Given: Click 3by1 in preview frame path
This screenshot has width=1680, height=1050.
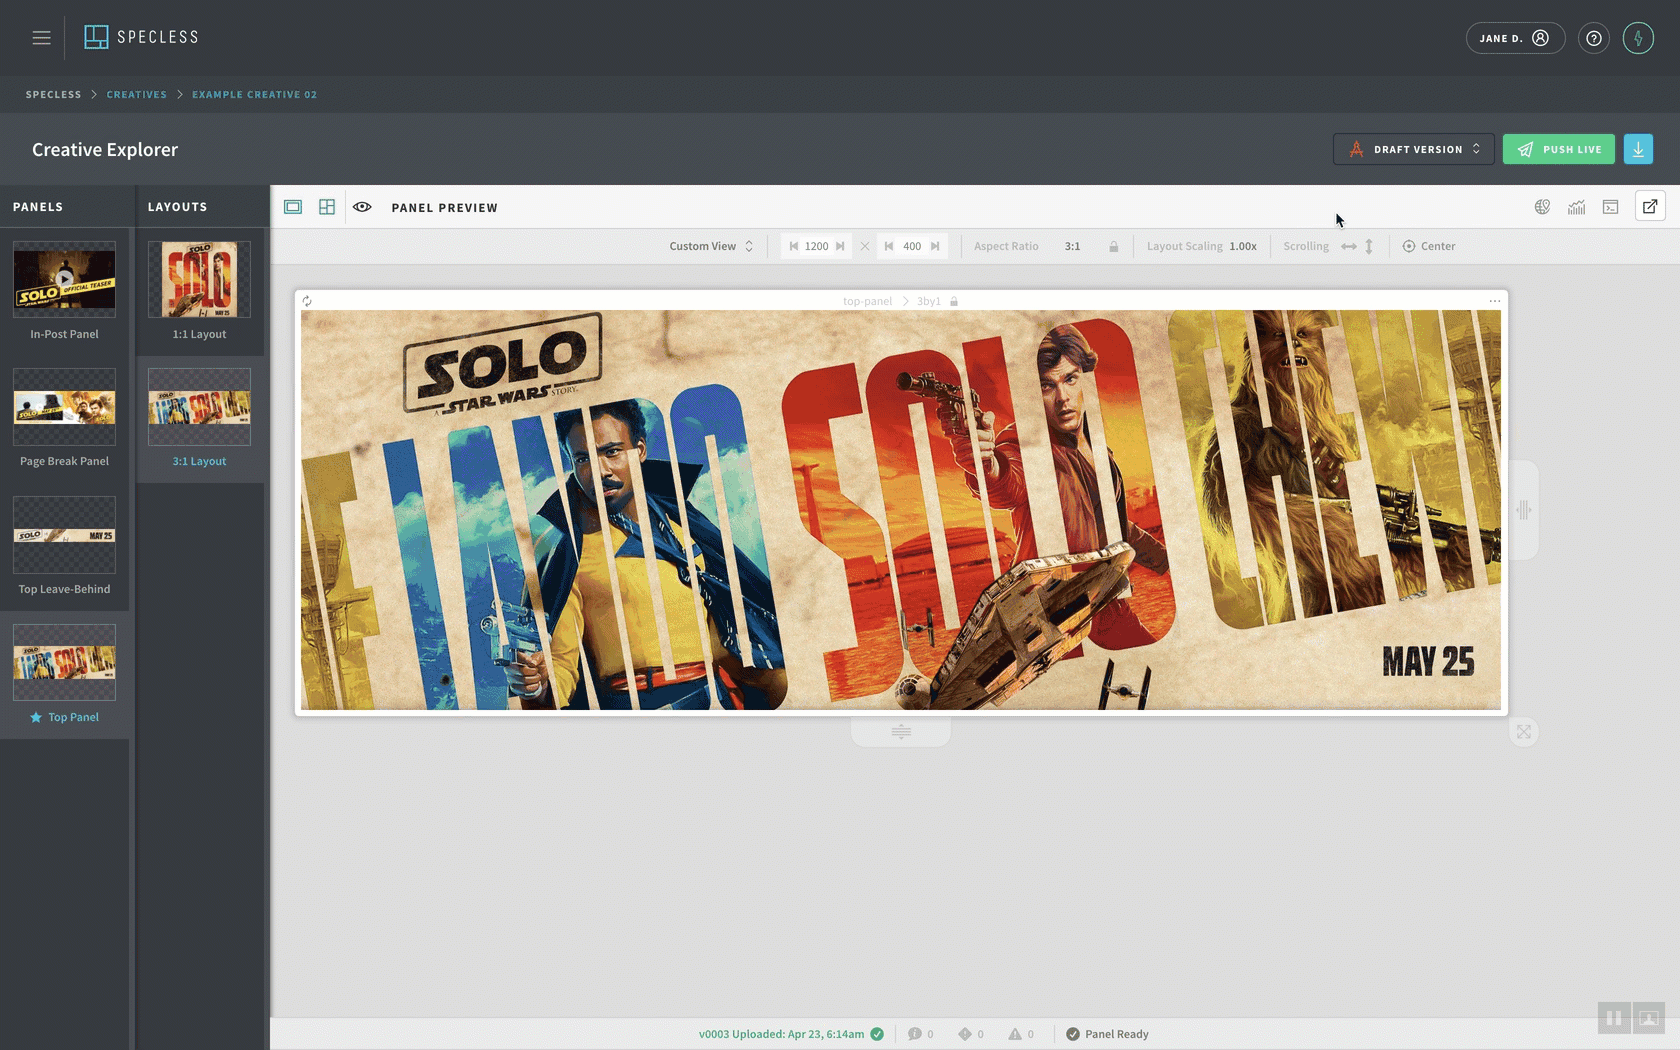Looking at the screenshot, I should pos(929,301).
